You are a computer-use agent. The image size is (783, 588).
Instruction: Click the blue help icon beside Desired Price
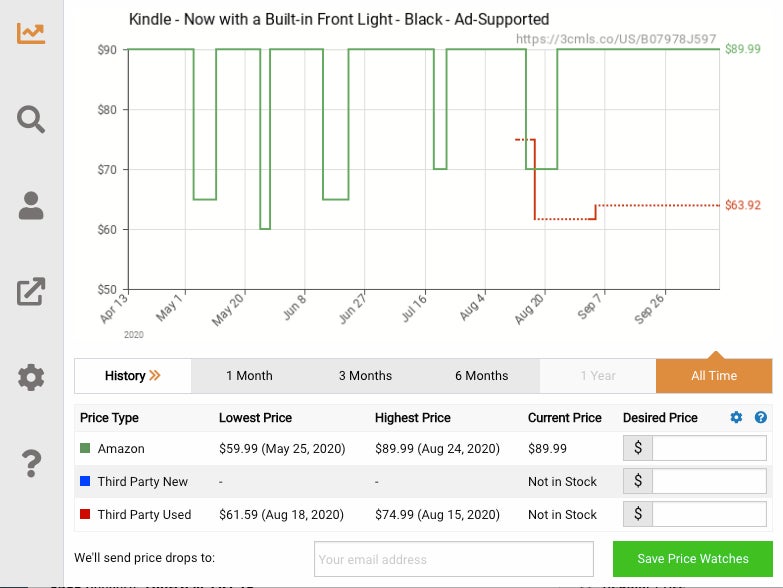pos(760,417)
